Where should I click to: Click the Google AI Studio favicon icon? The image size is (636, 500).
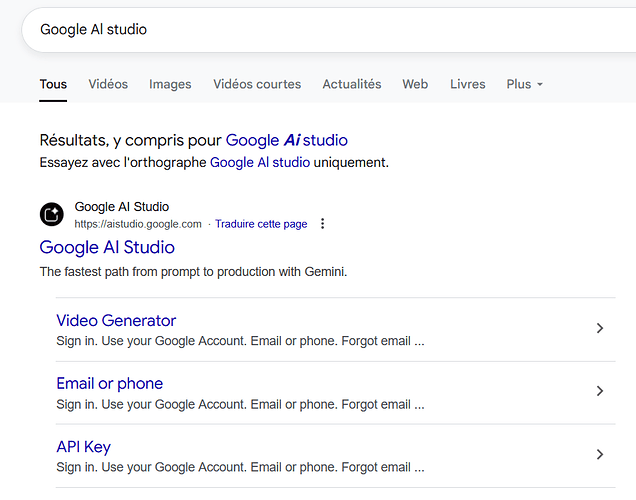pyautogui.click(x=52, y=215)
